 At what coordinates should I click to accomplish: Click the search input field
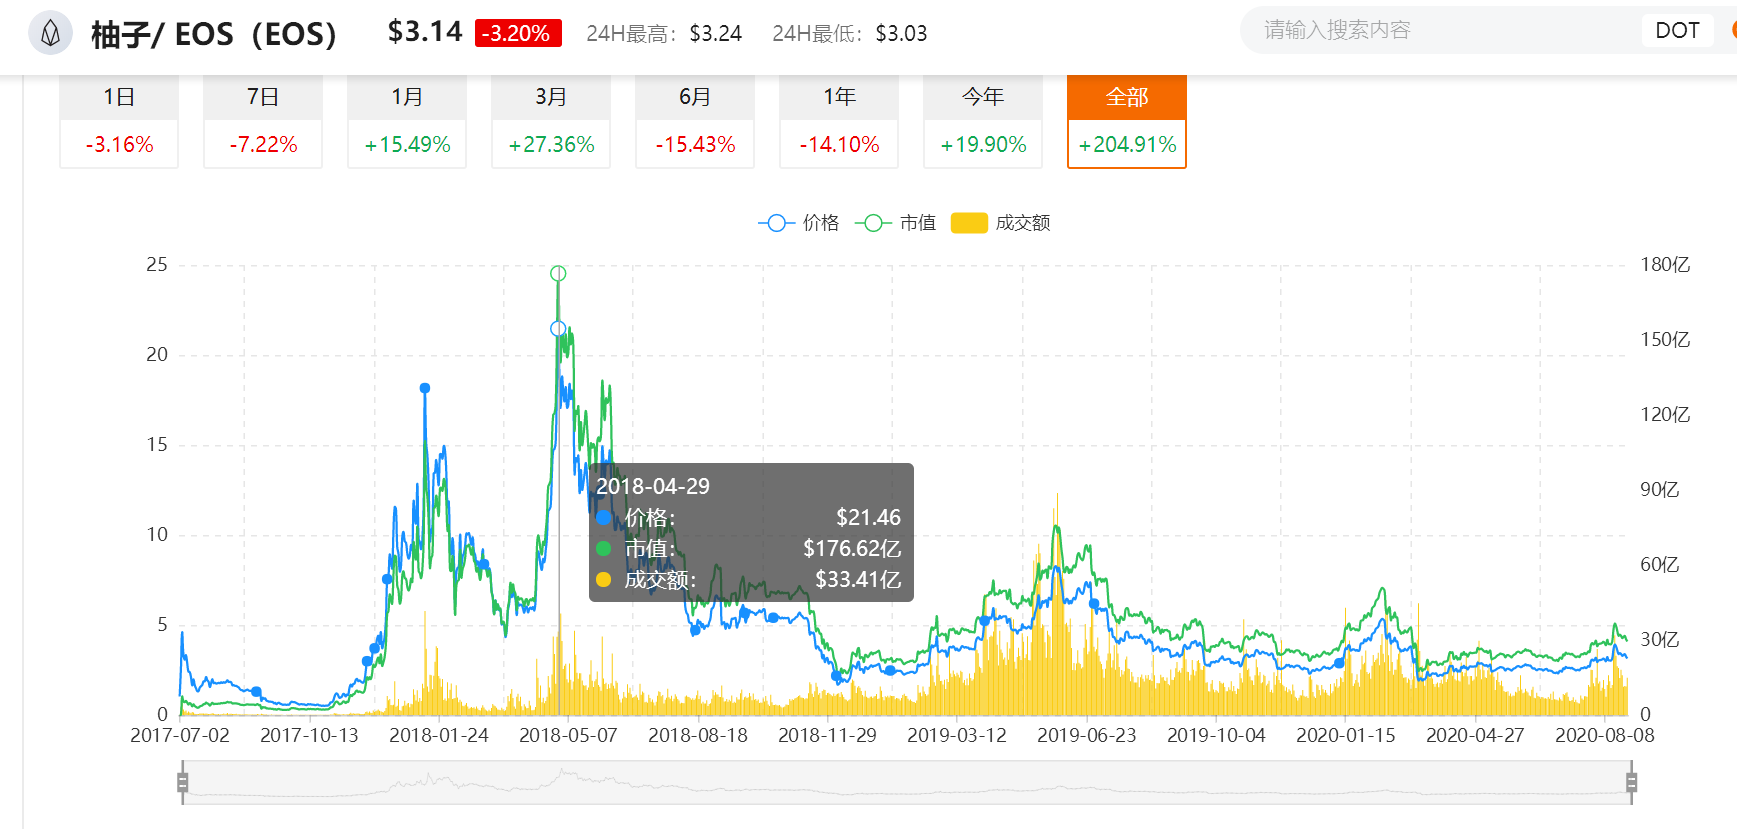(x=1430, y=30)
